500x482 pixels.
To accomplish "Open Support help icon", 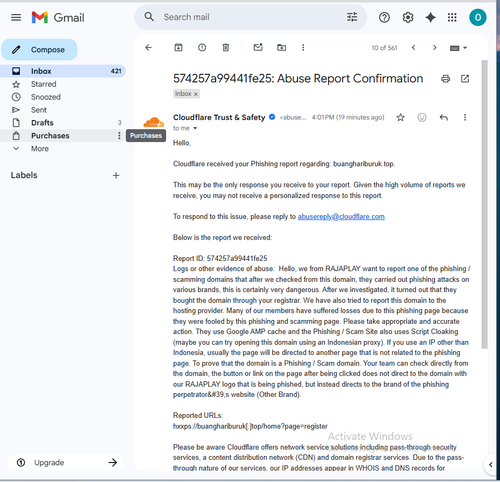I will click(x=384, y=17).
